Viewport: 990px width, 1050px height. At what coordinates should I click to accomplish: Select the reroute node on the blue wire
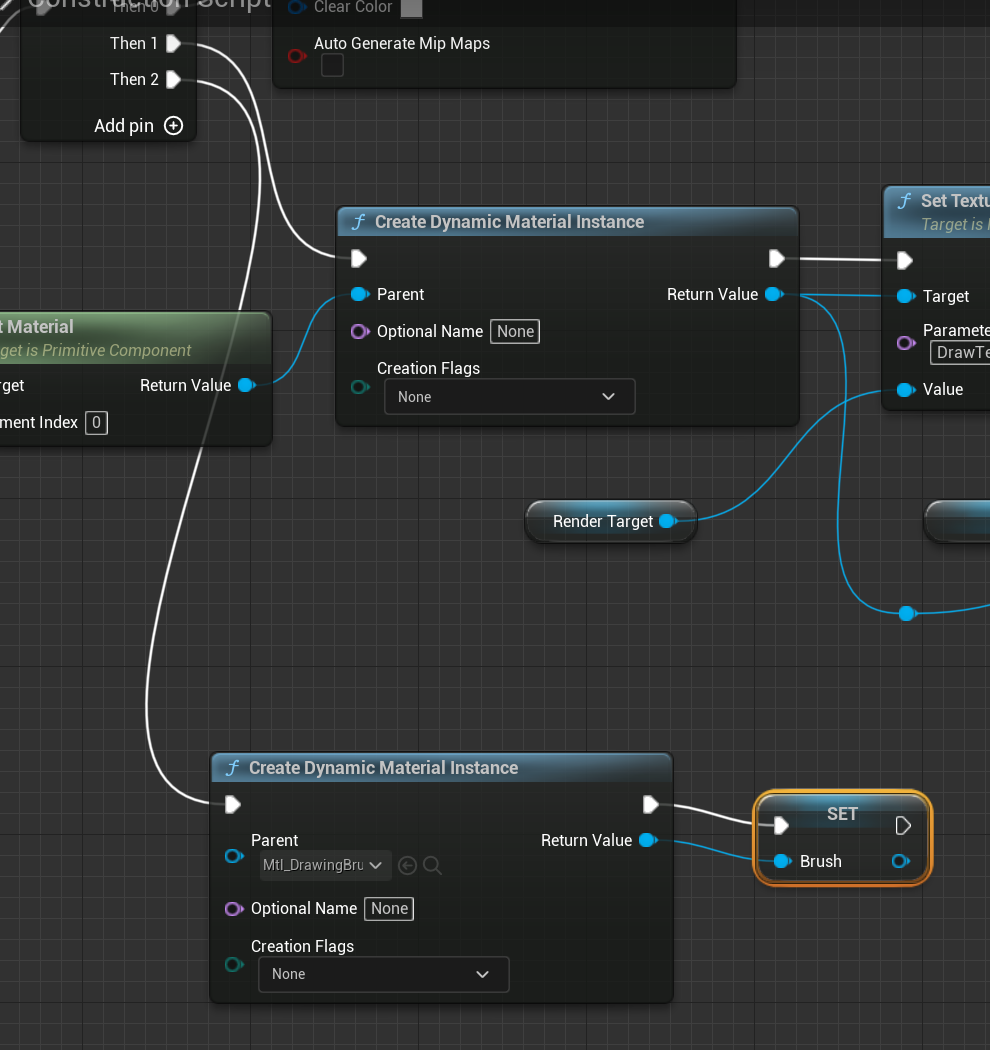tap(906, 613)
